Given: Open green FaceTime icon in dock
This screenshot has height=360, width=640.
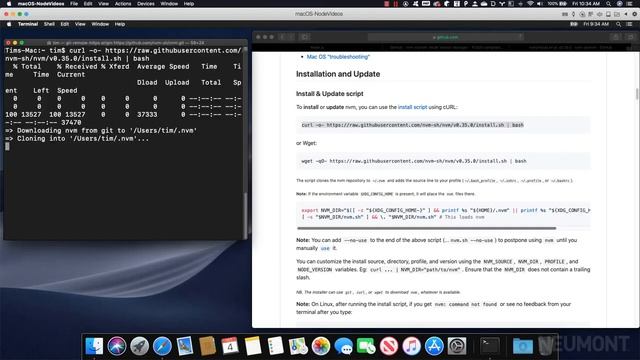Looking at the screenshot, I should (366, 346).
